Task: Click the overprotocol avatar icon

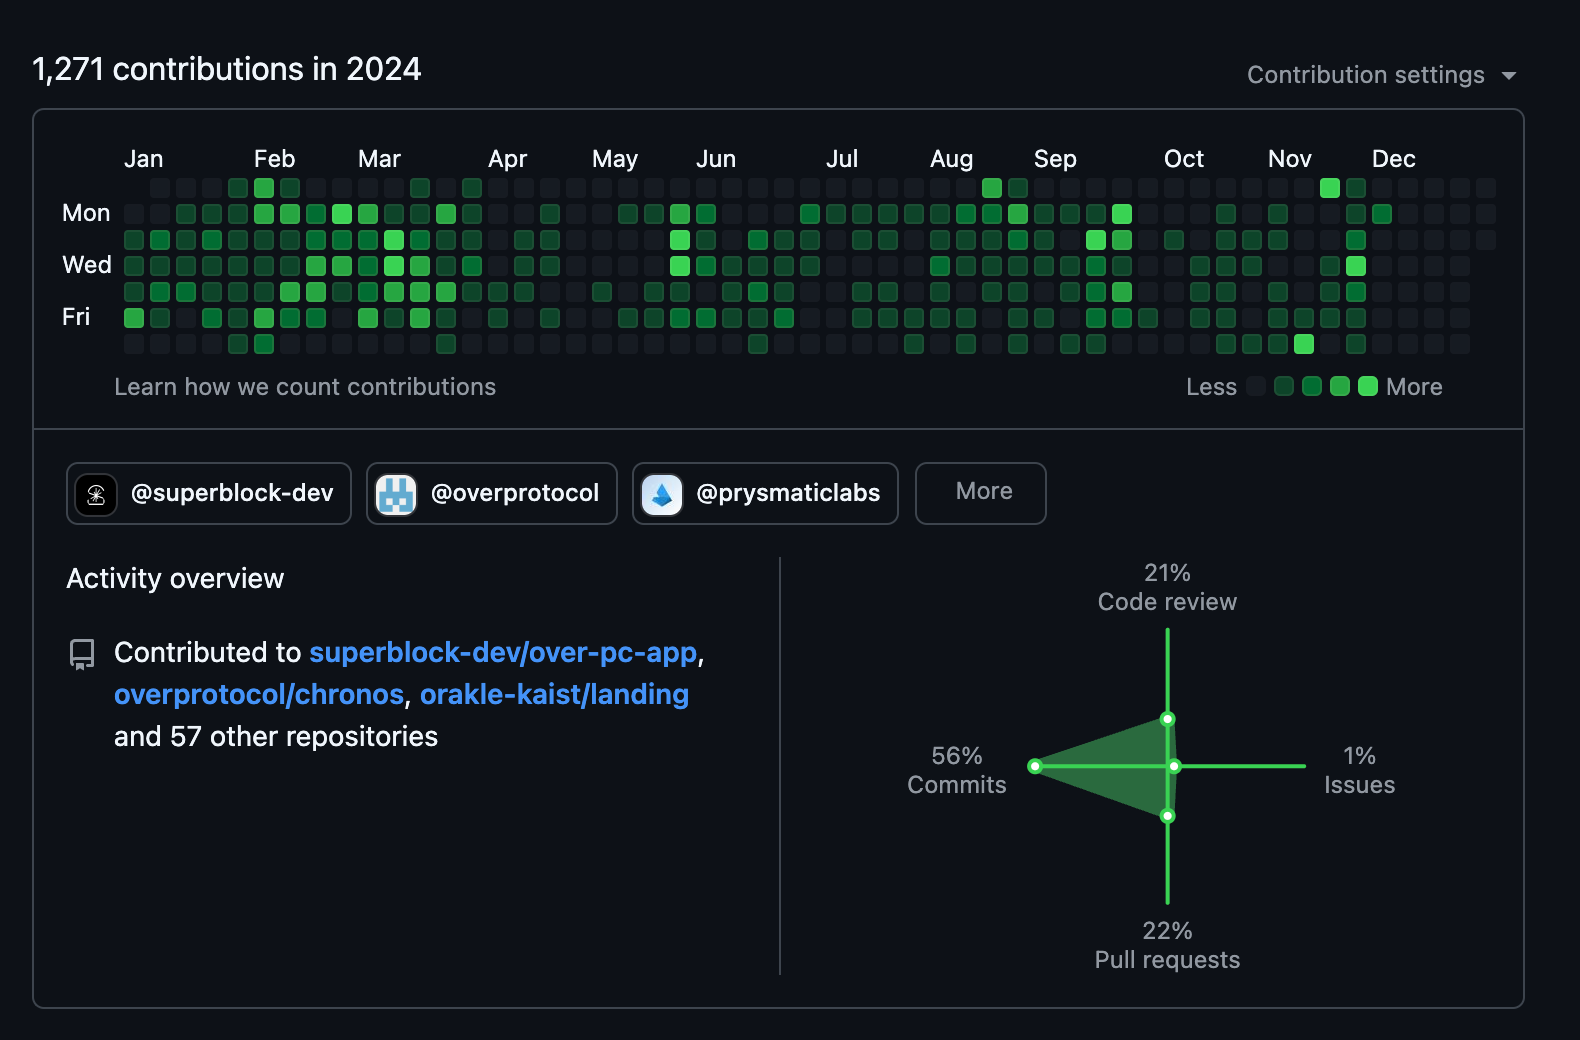Action: click(x=396, y=494)
